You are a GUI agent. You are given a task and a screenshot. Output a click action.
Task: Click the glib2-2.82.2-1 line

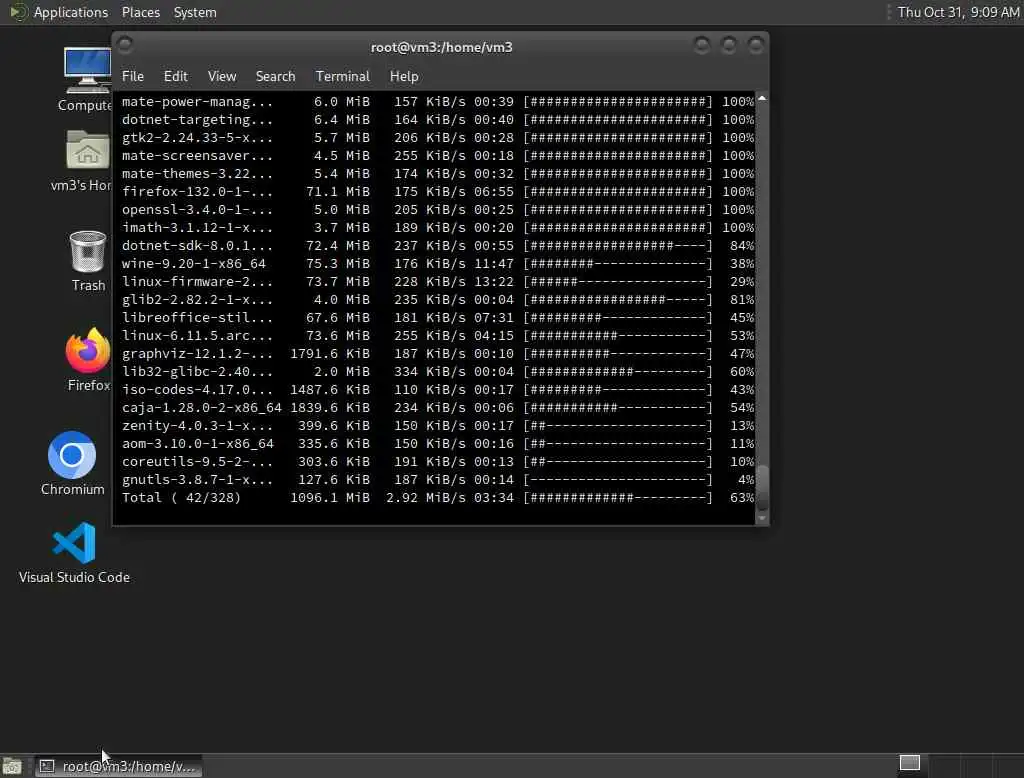click(x=438, y=300)
